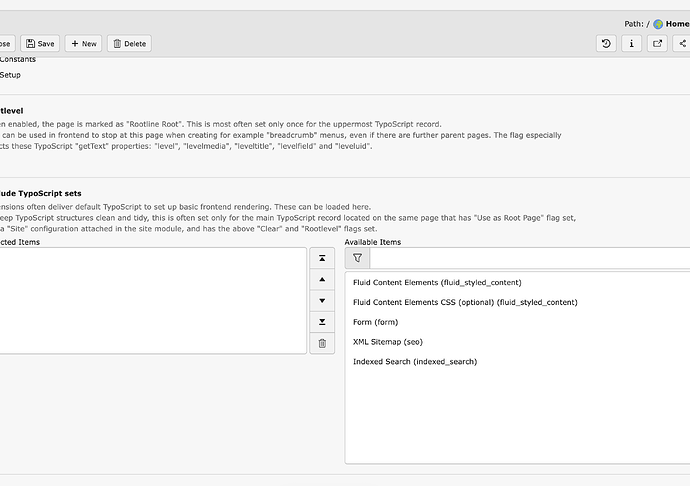Image resolution: width=690 pixels, height=486 pixels.
Task: Delete the record using Delete button
Action: point(129,44)
